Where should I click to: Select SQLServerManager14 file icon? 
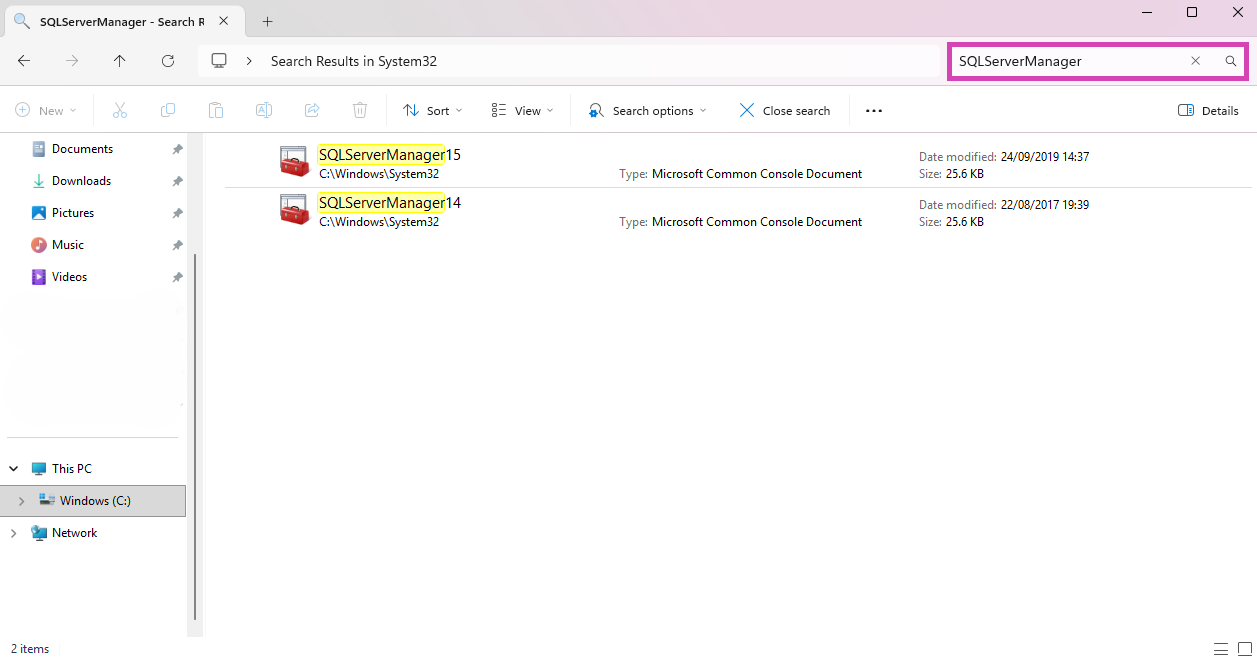294,210
